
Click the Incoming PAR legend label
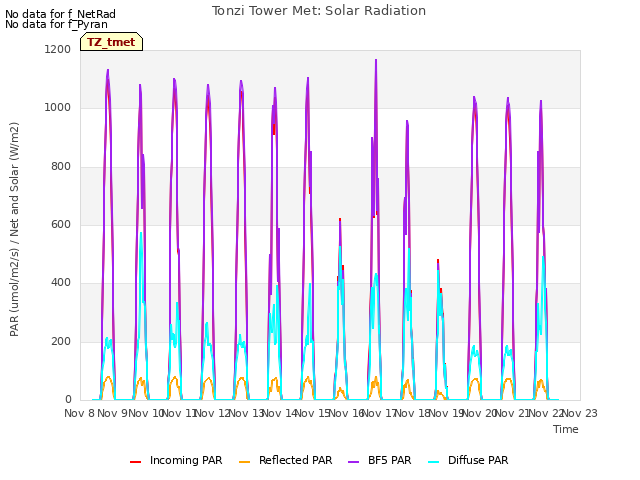click(186, 460)
